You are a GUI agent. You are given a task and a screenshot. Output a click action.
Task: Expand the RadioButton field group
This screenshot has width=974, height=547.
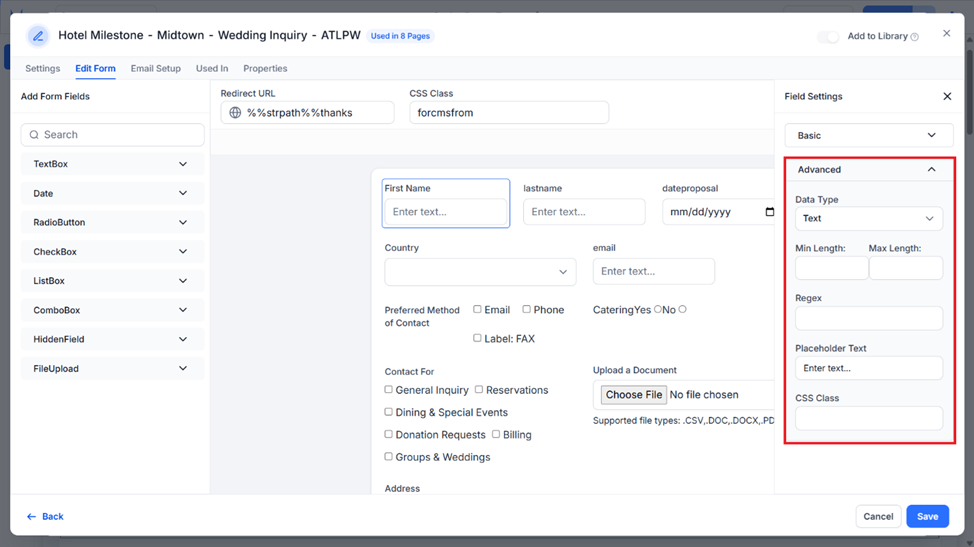112,222
